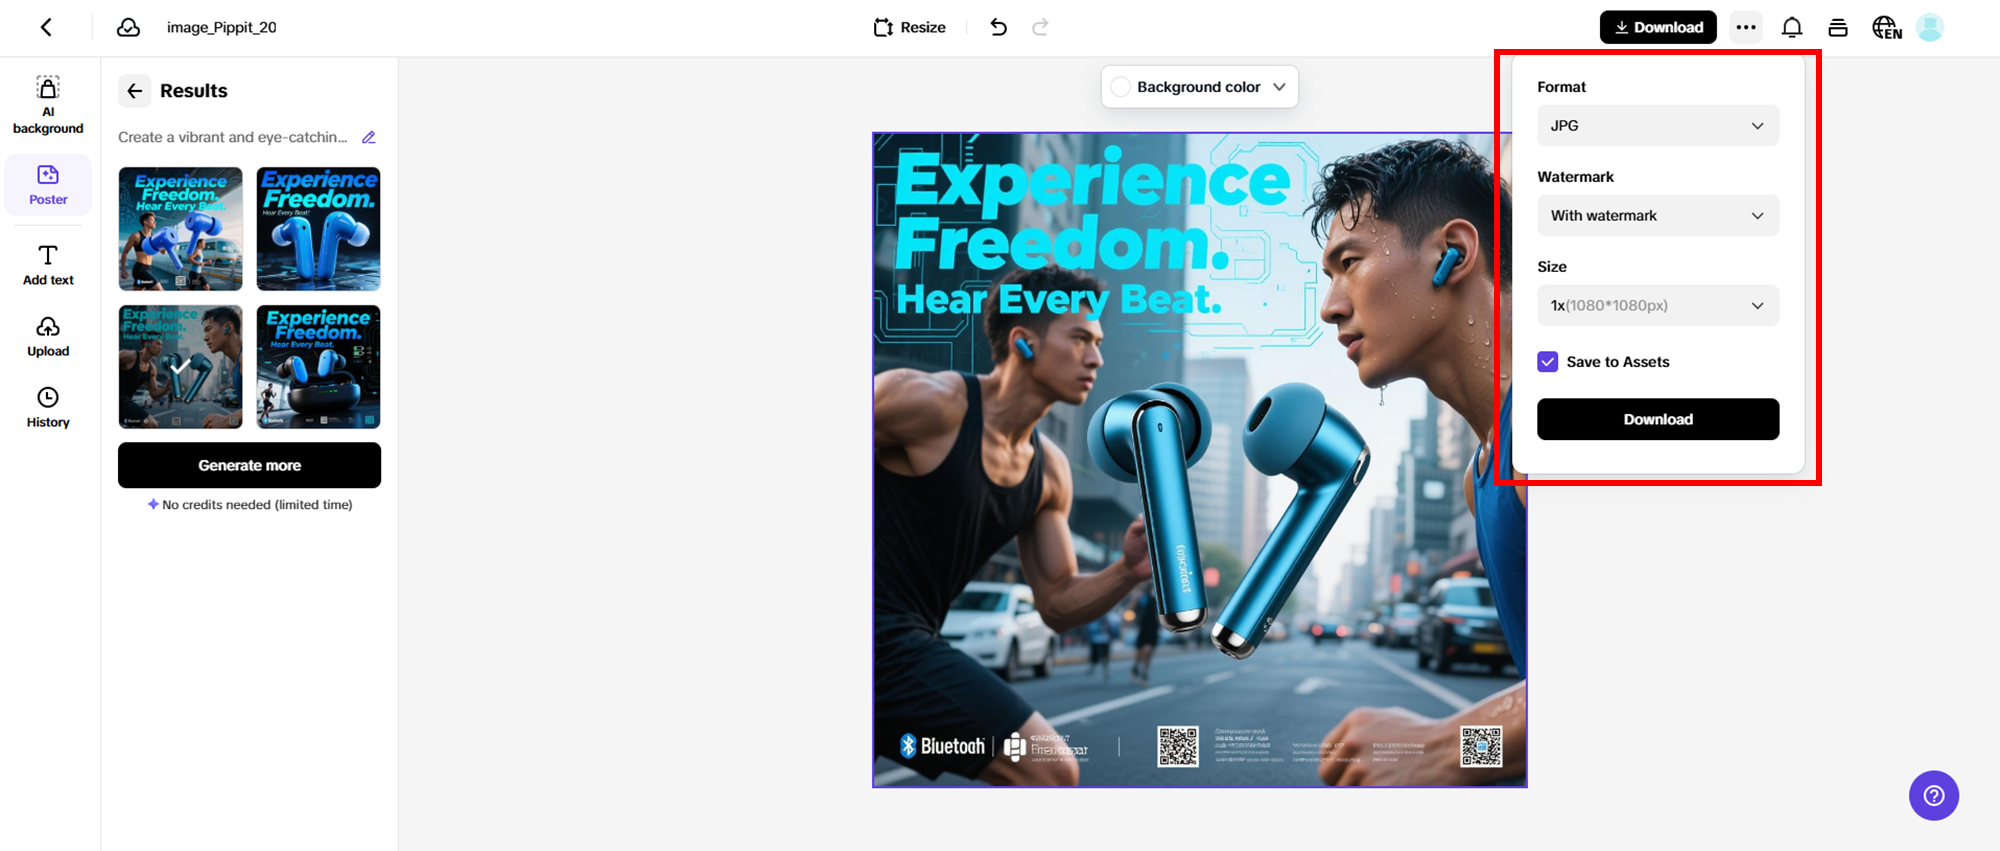The width and height of the screenshot is (2000, 851).
Task: Open the History panel
Action: coord(48,408)
